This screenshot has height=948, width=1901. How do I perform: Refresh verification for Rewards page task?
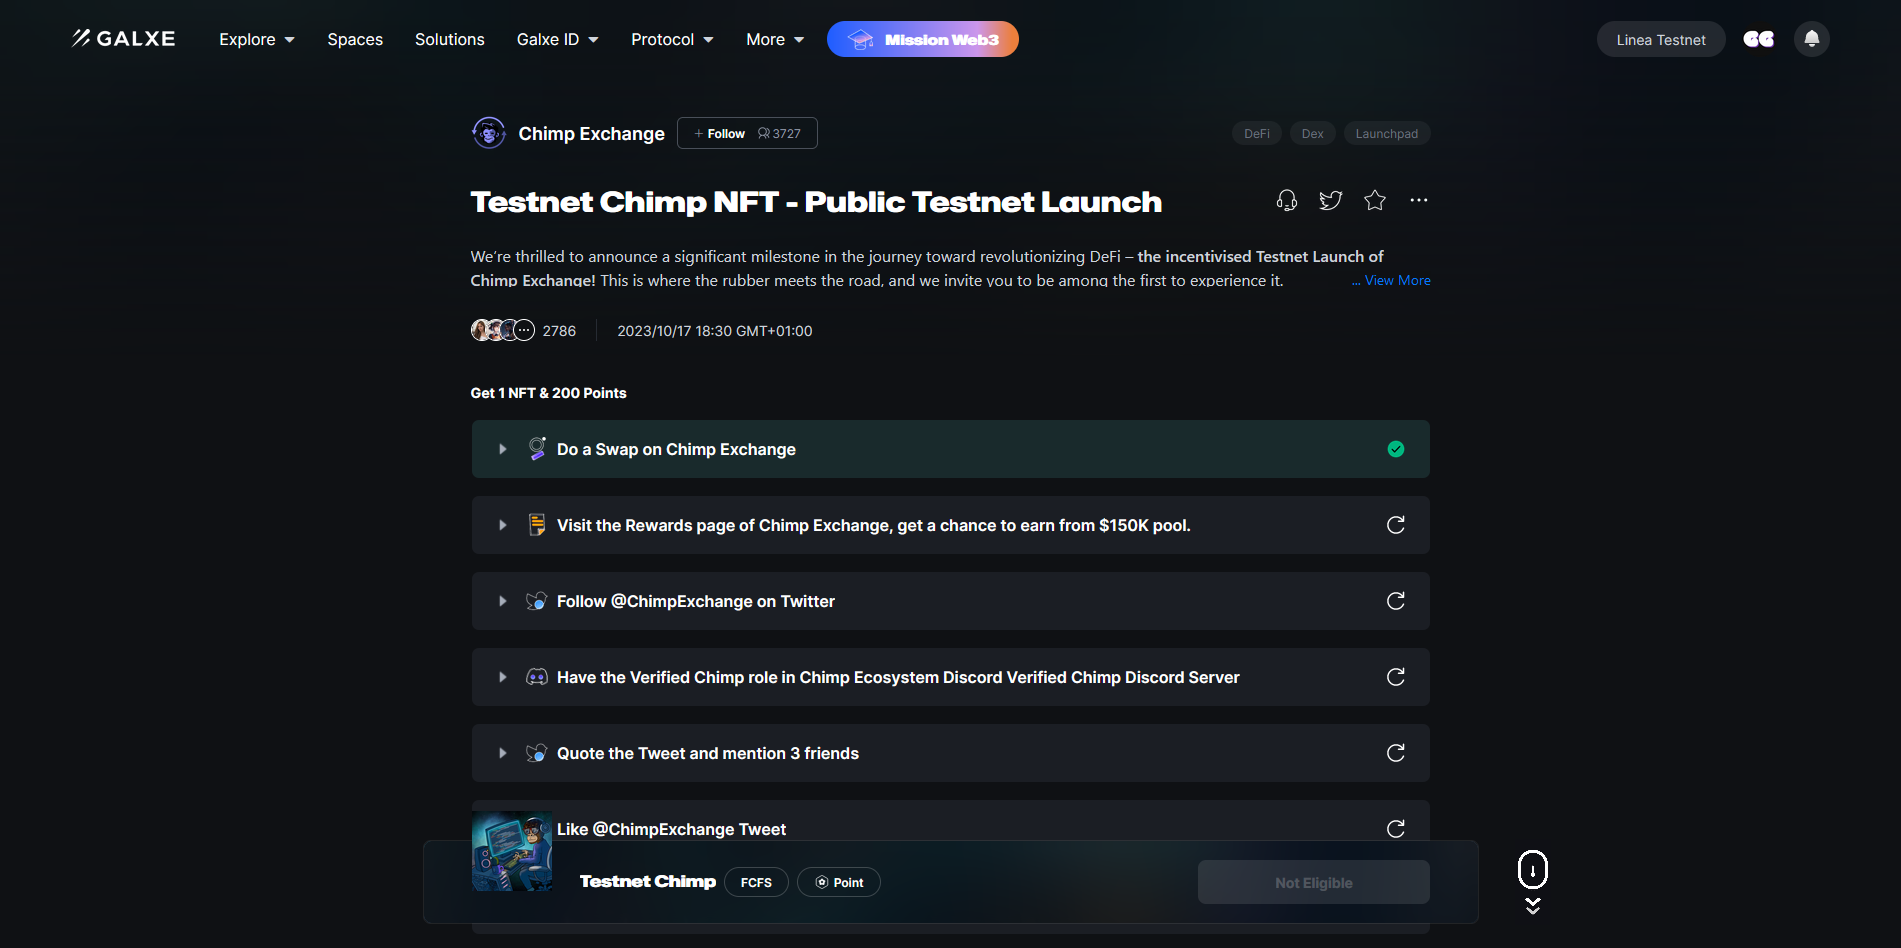1396,525
